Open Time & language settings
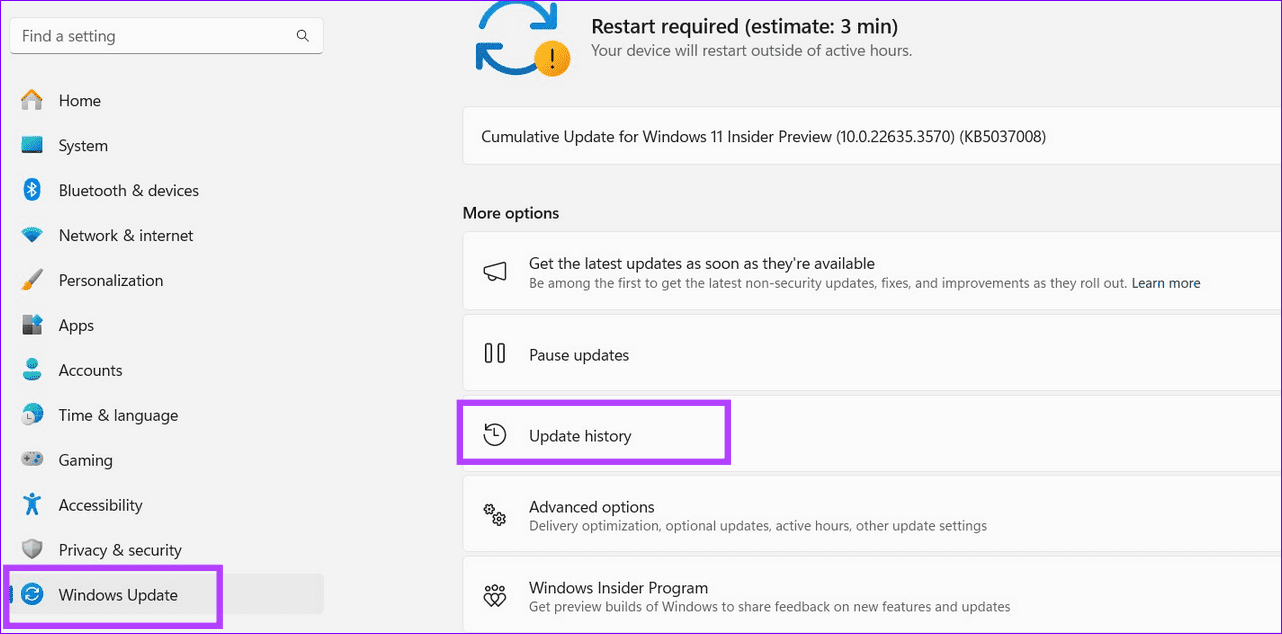Image resolution: width=1282 pixels, height=634 pixels. tap(118, 415)
